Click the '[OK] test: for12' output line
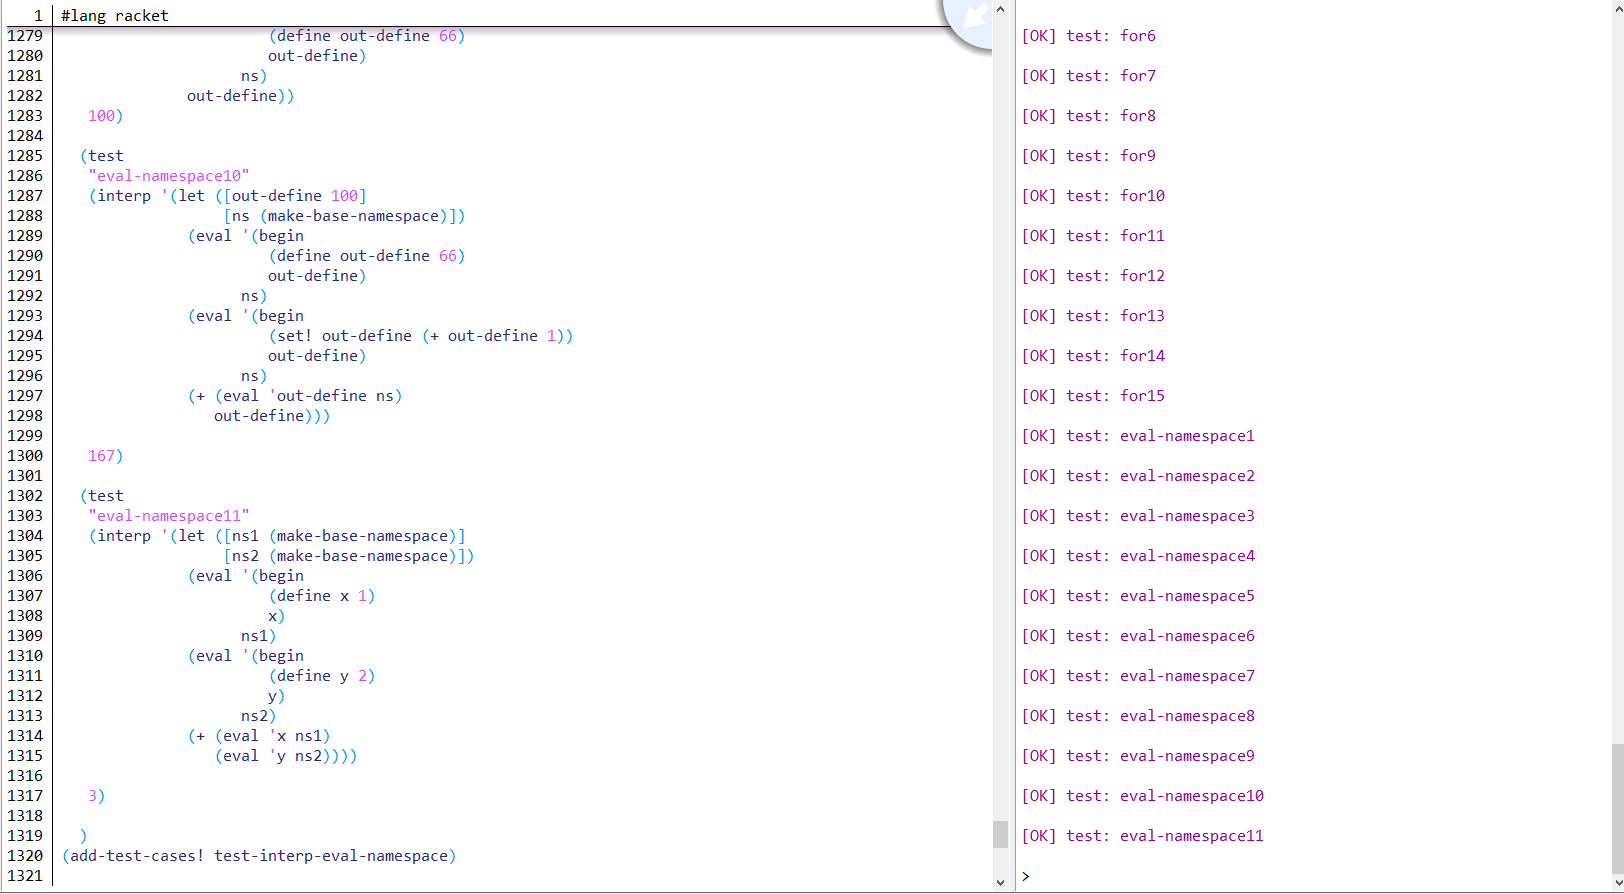 coord(1093,276)
